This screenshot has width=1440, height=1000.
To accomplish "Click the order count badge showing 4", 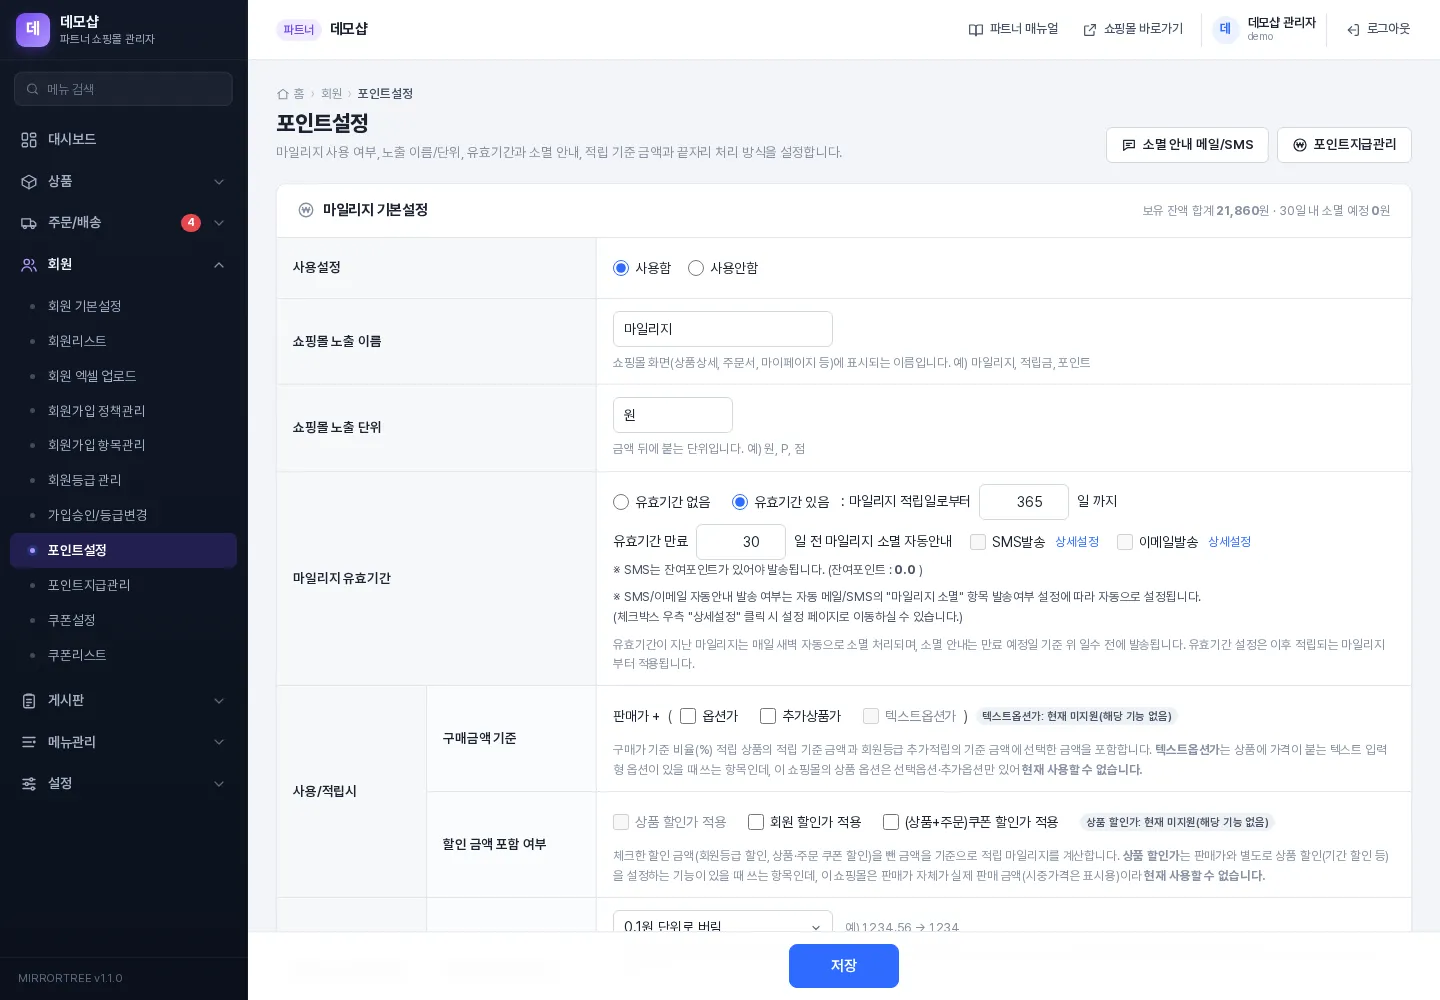I will click(x=191, y=223).
